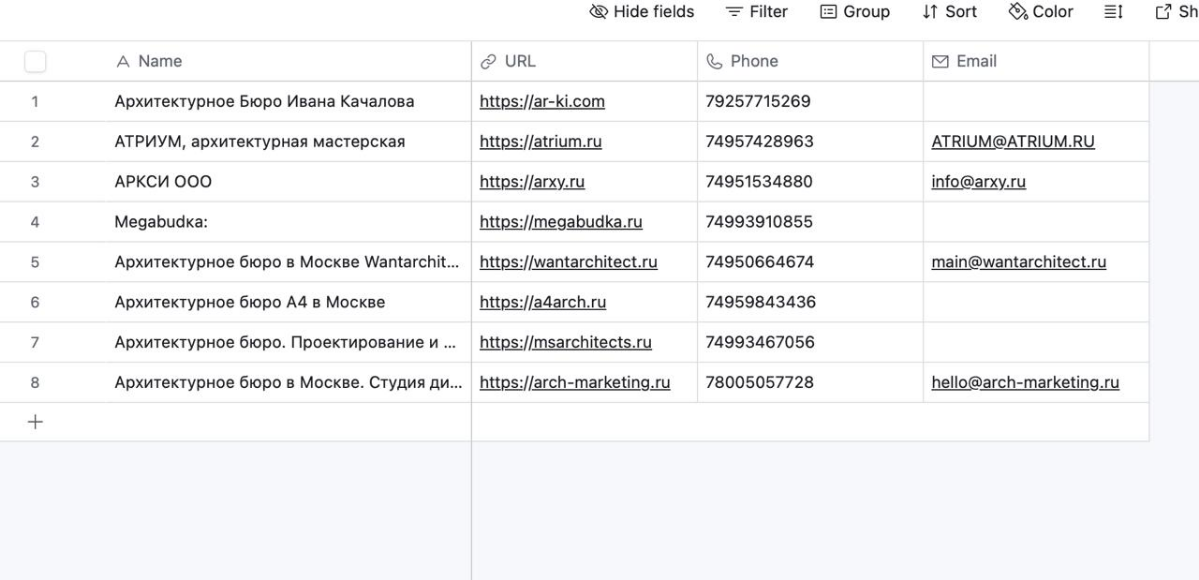Image resolution: width=1199 pixels, height=580 pixels.
Task: Click the hello@arch-marketing.ru email link
Action: pos(1025,382)
